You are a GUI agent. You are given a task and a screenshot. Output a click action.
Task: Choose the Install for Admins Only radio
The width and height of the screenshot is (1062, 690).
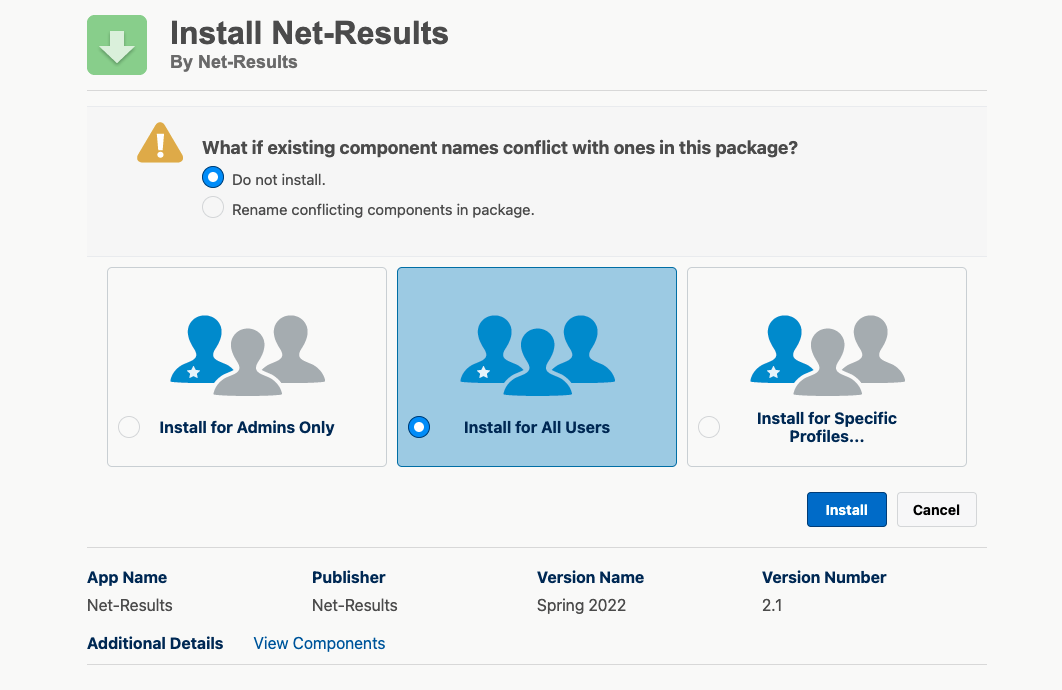pyautogui.click(x=129, y=427)
